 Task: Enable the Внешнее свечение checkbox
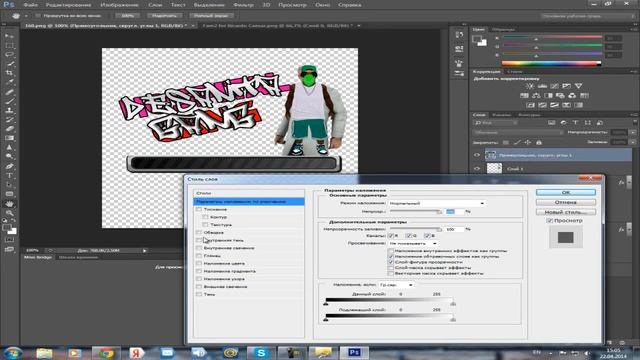pos(199,287)
